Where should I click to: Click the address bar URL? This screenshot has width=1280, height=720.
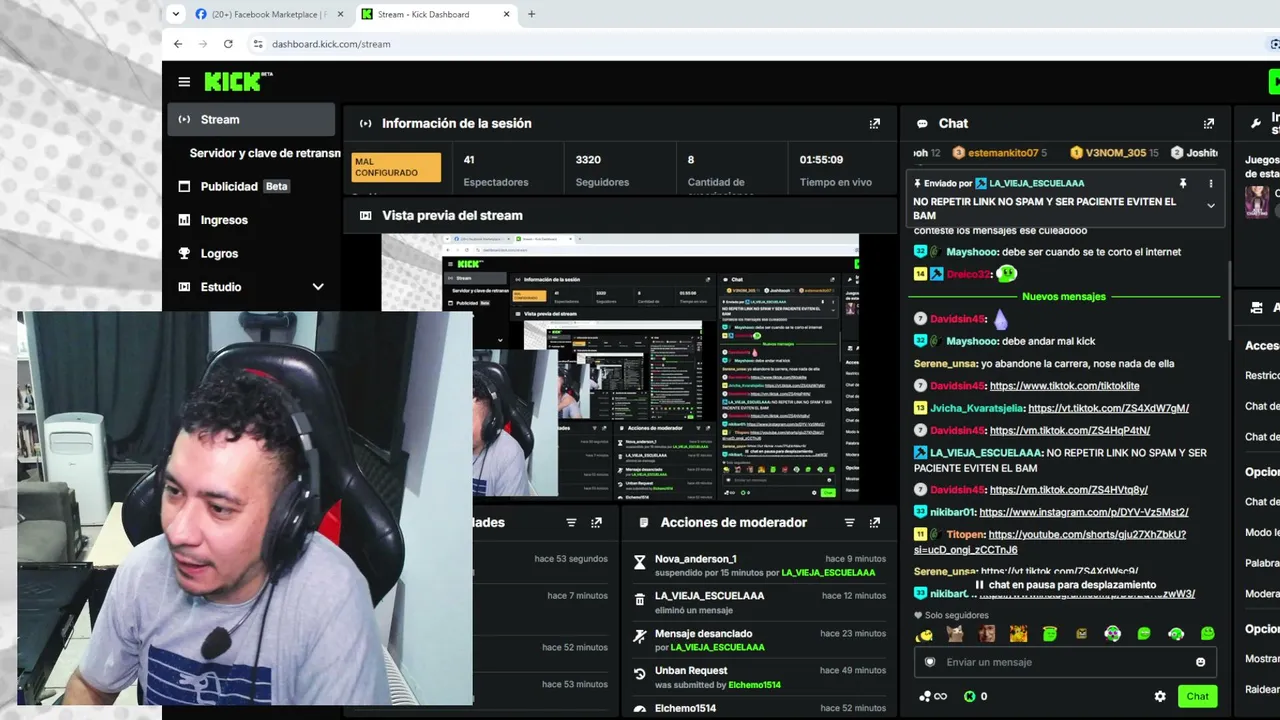click(x=331, y=44)
